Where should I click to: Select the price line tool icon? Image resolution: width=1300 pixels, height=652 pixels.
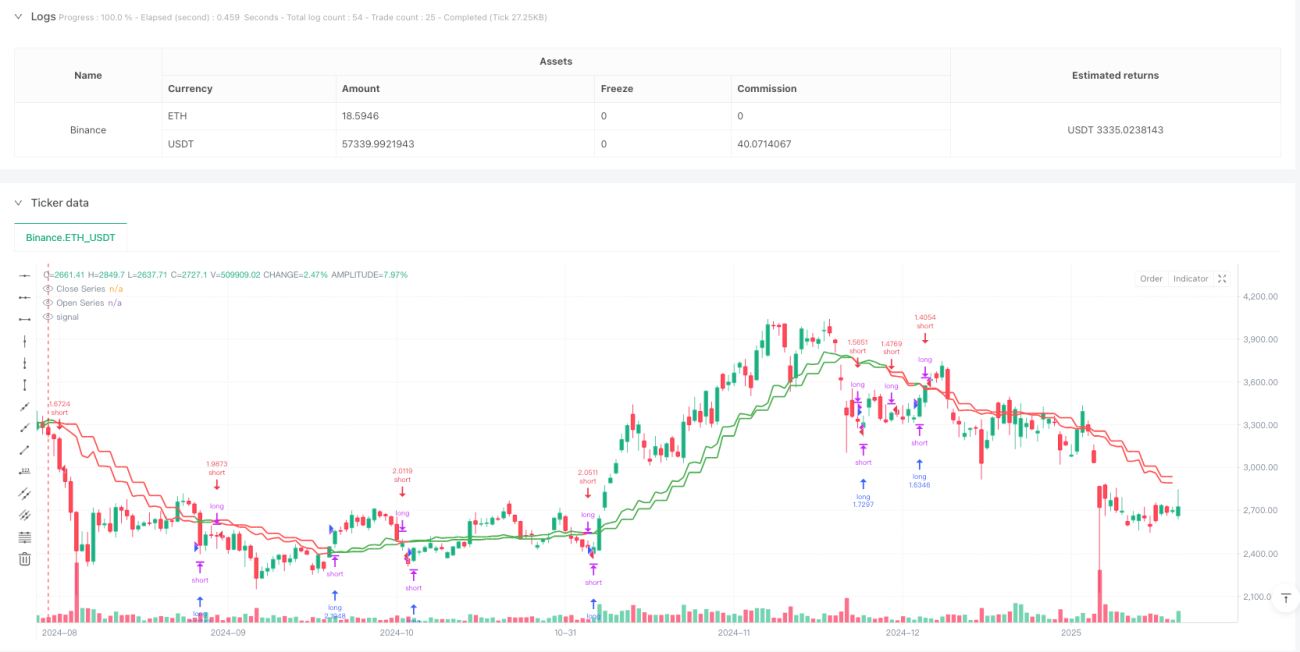[x=25, y=471]
